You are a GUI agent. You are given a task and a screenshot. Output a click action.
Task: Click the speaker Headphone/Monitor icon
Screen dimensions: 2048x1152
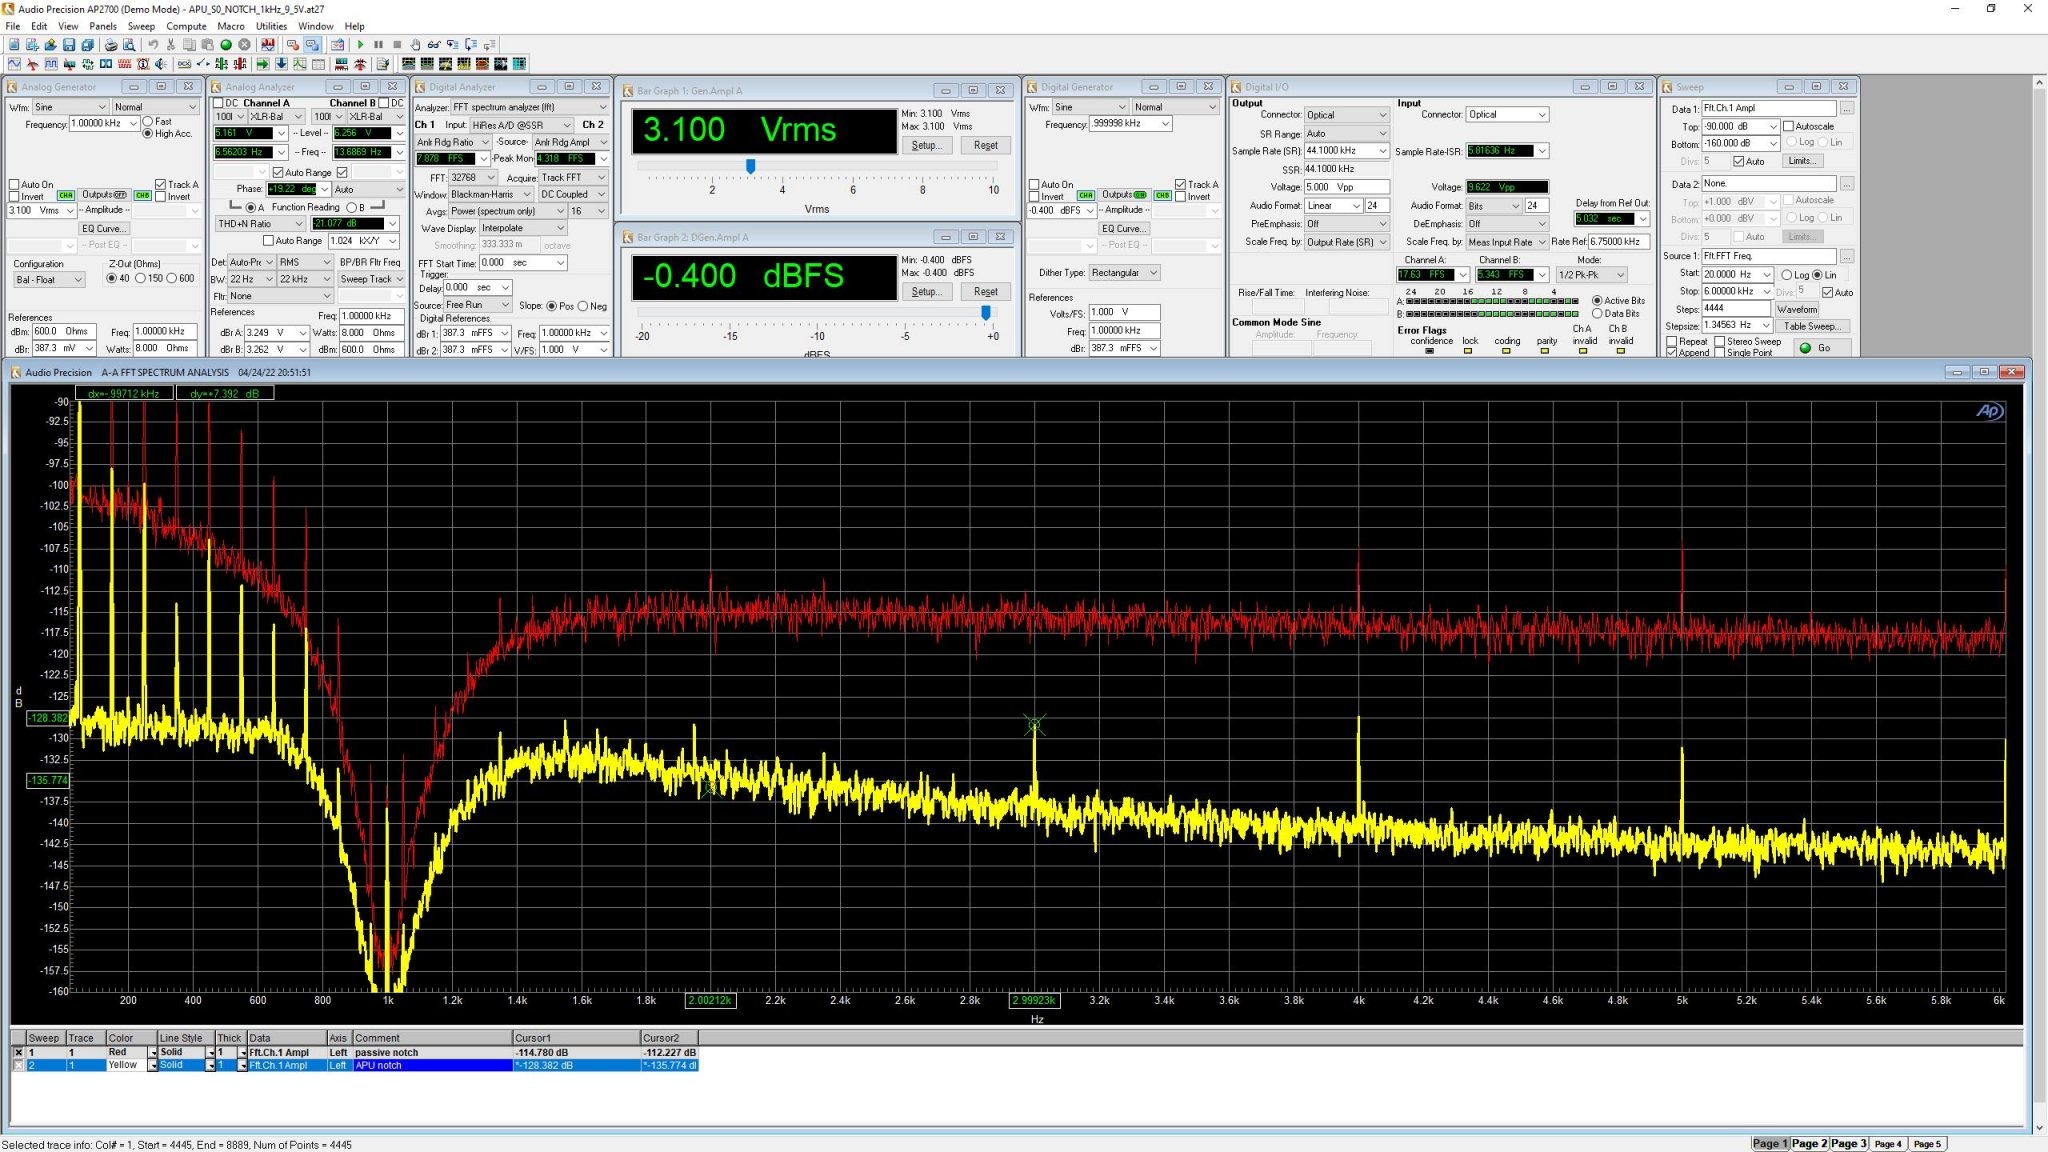(161, 64)
